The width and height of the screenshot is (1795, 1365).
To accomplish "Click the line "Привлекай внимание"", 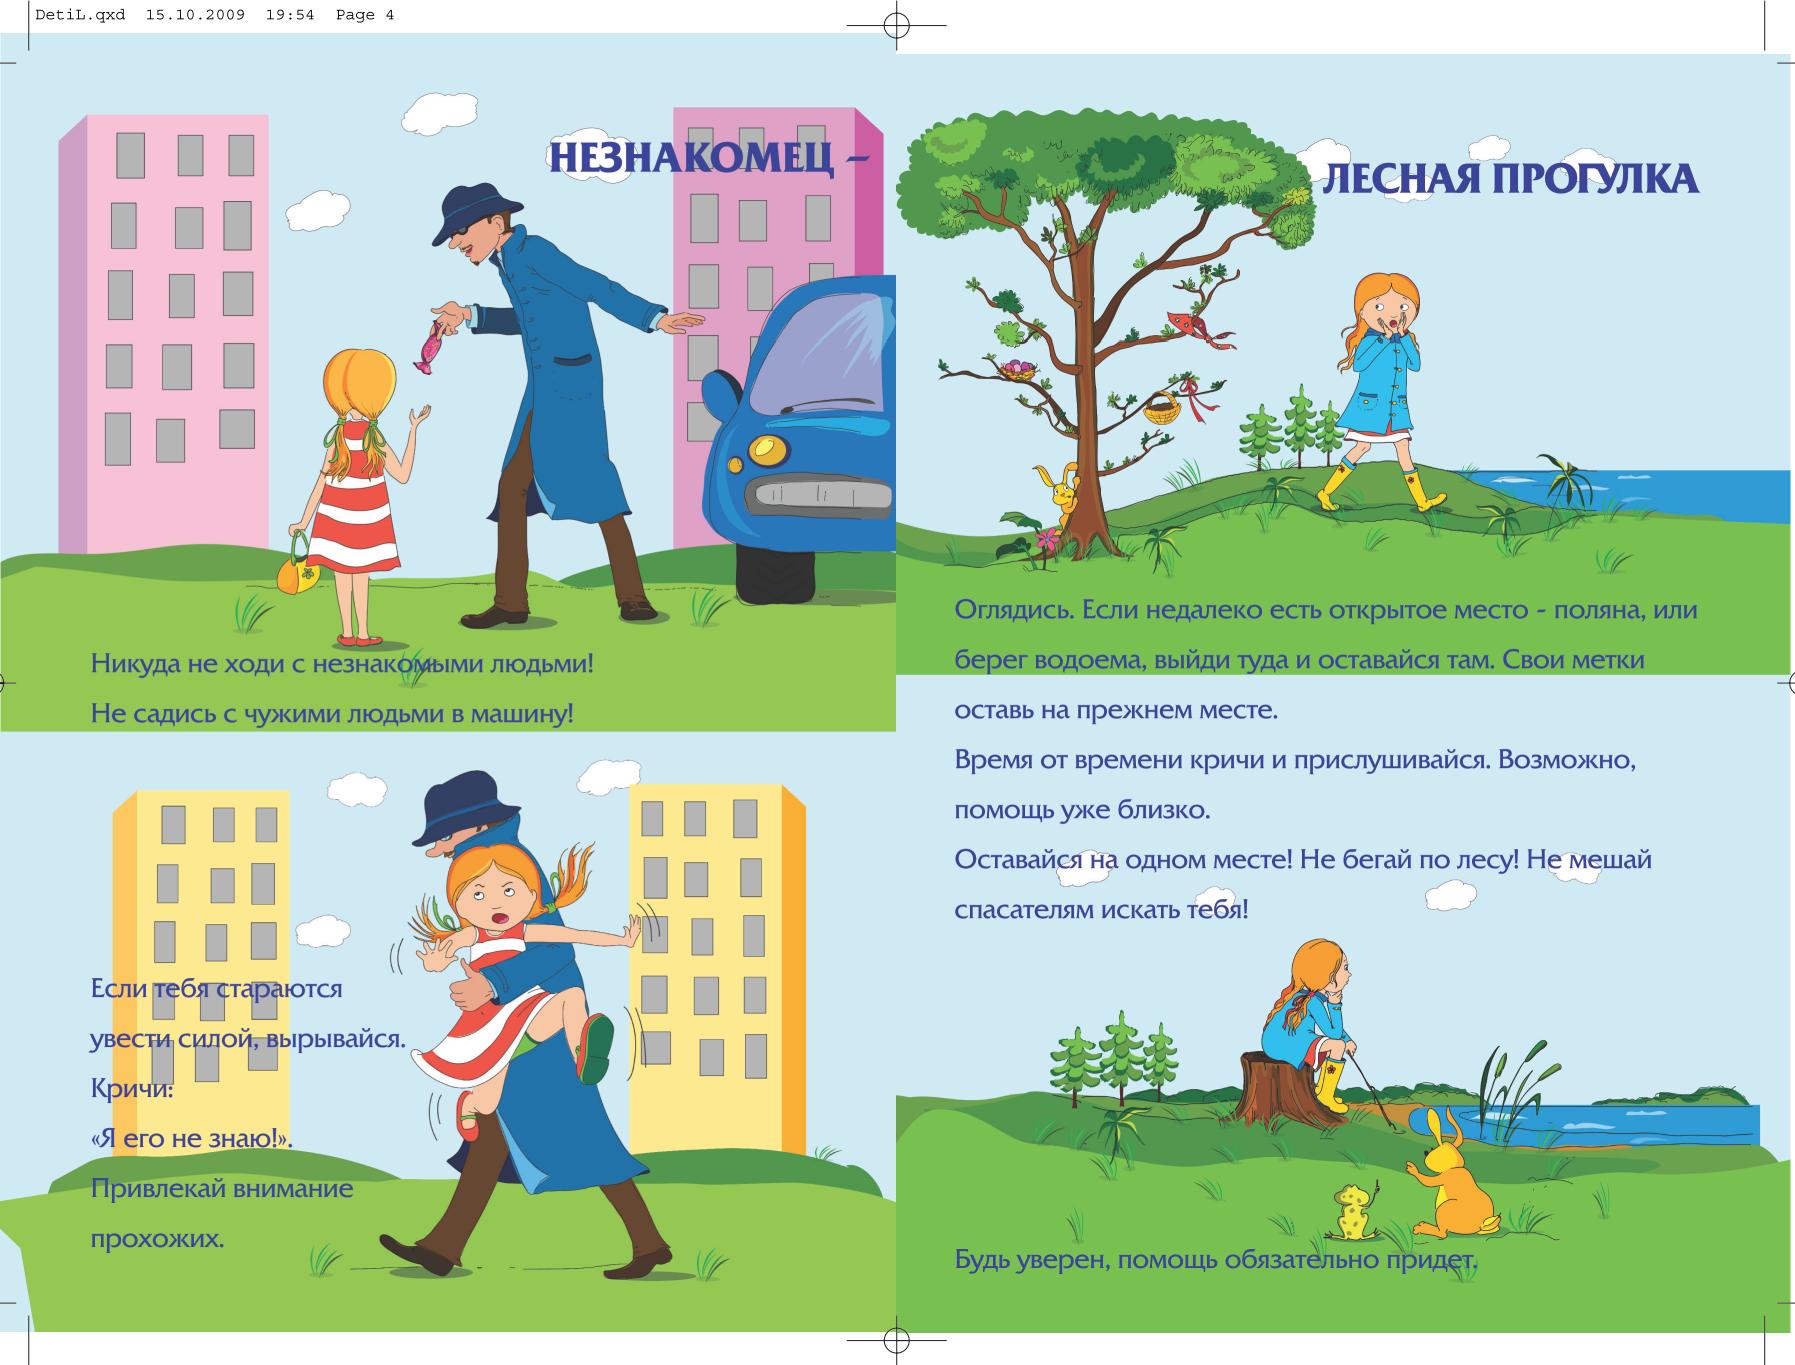I will [x=222, y=1189].
